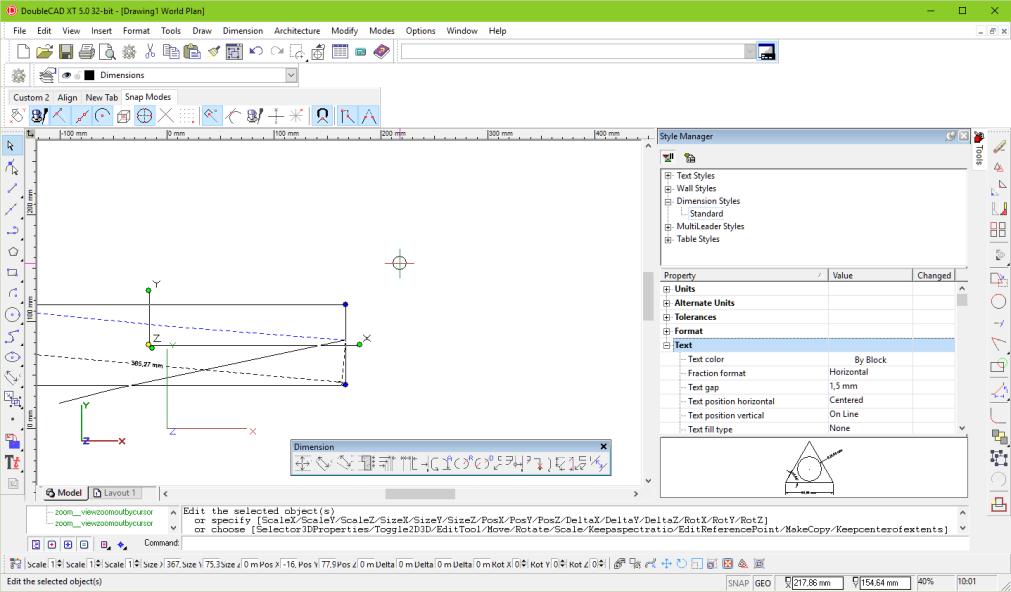
Task: Toggle the Quadrant Point snap mode
Action: (144, 116)
